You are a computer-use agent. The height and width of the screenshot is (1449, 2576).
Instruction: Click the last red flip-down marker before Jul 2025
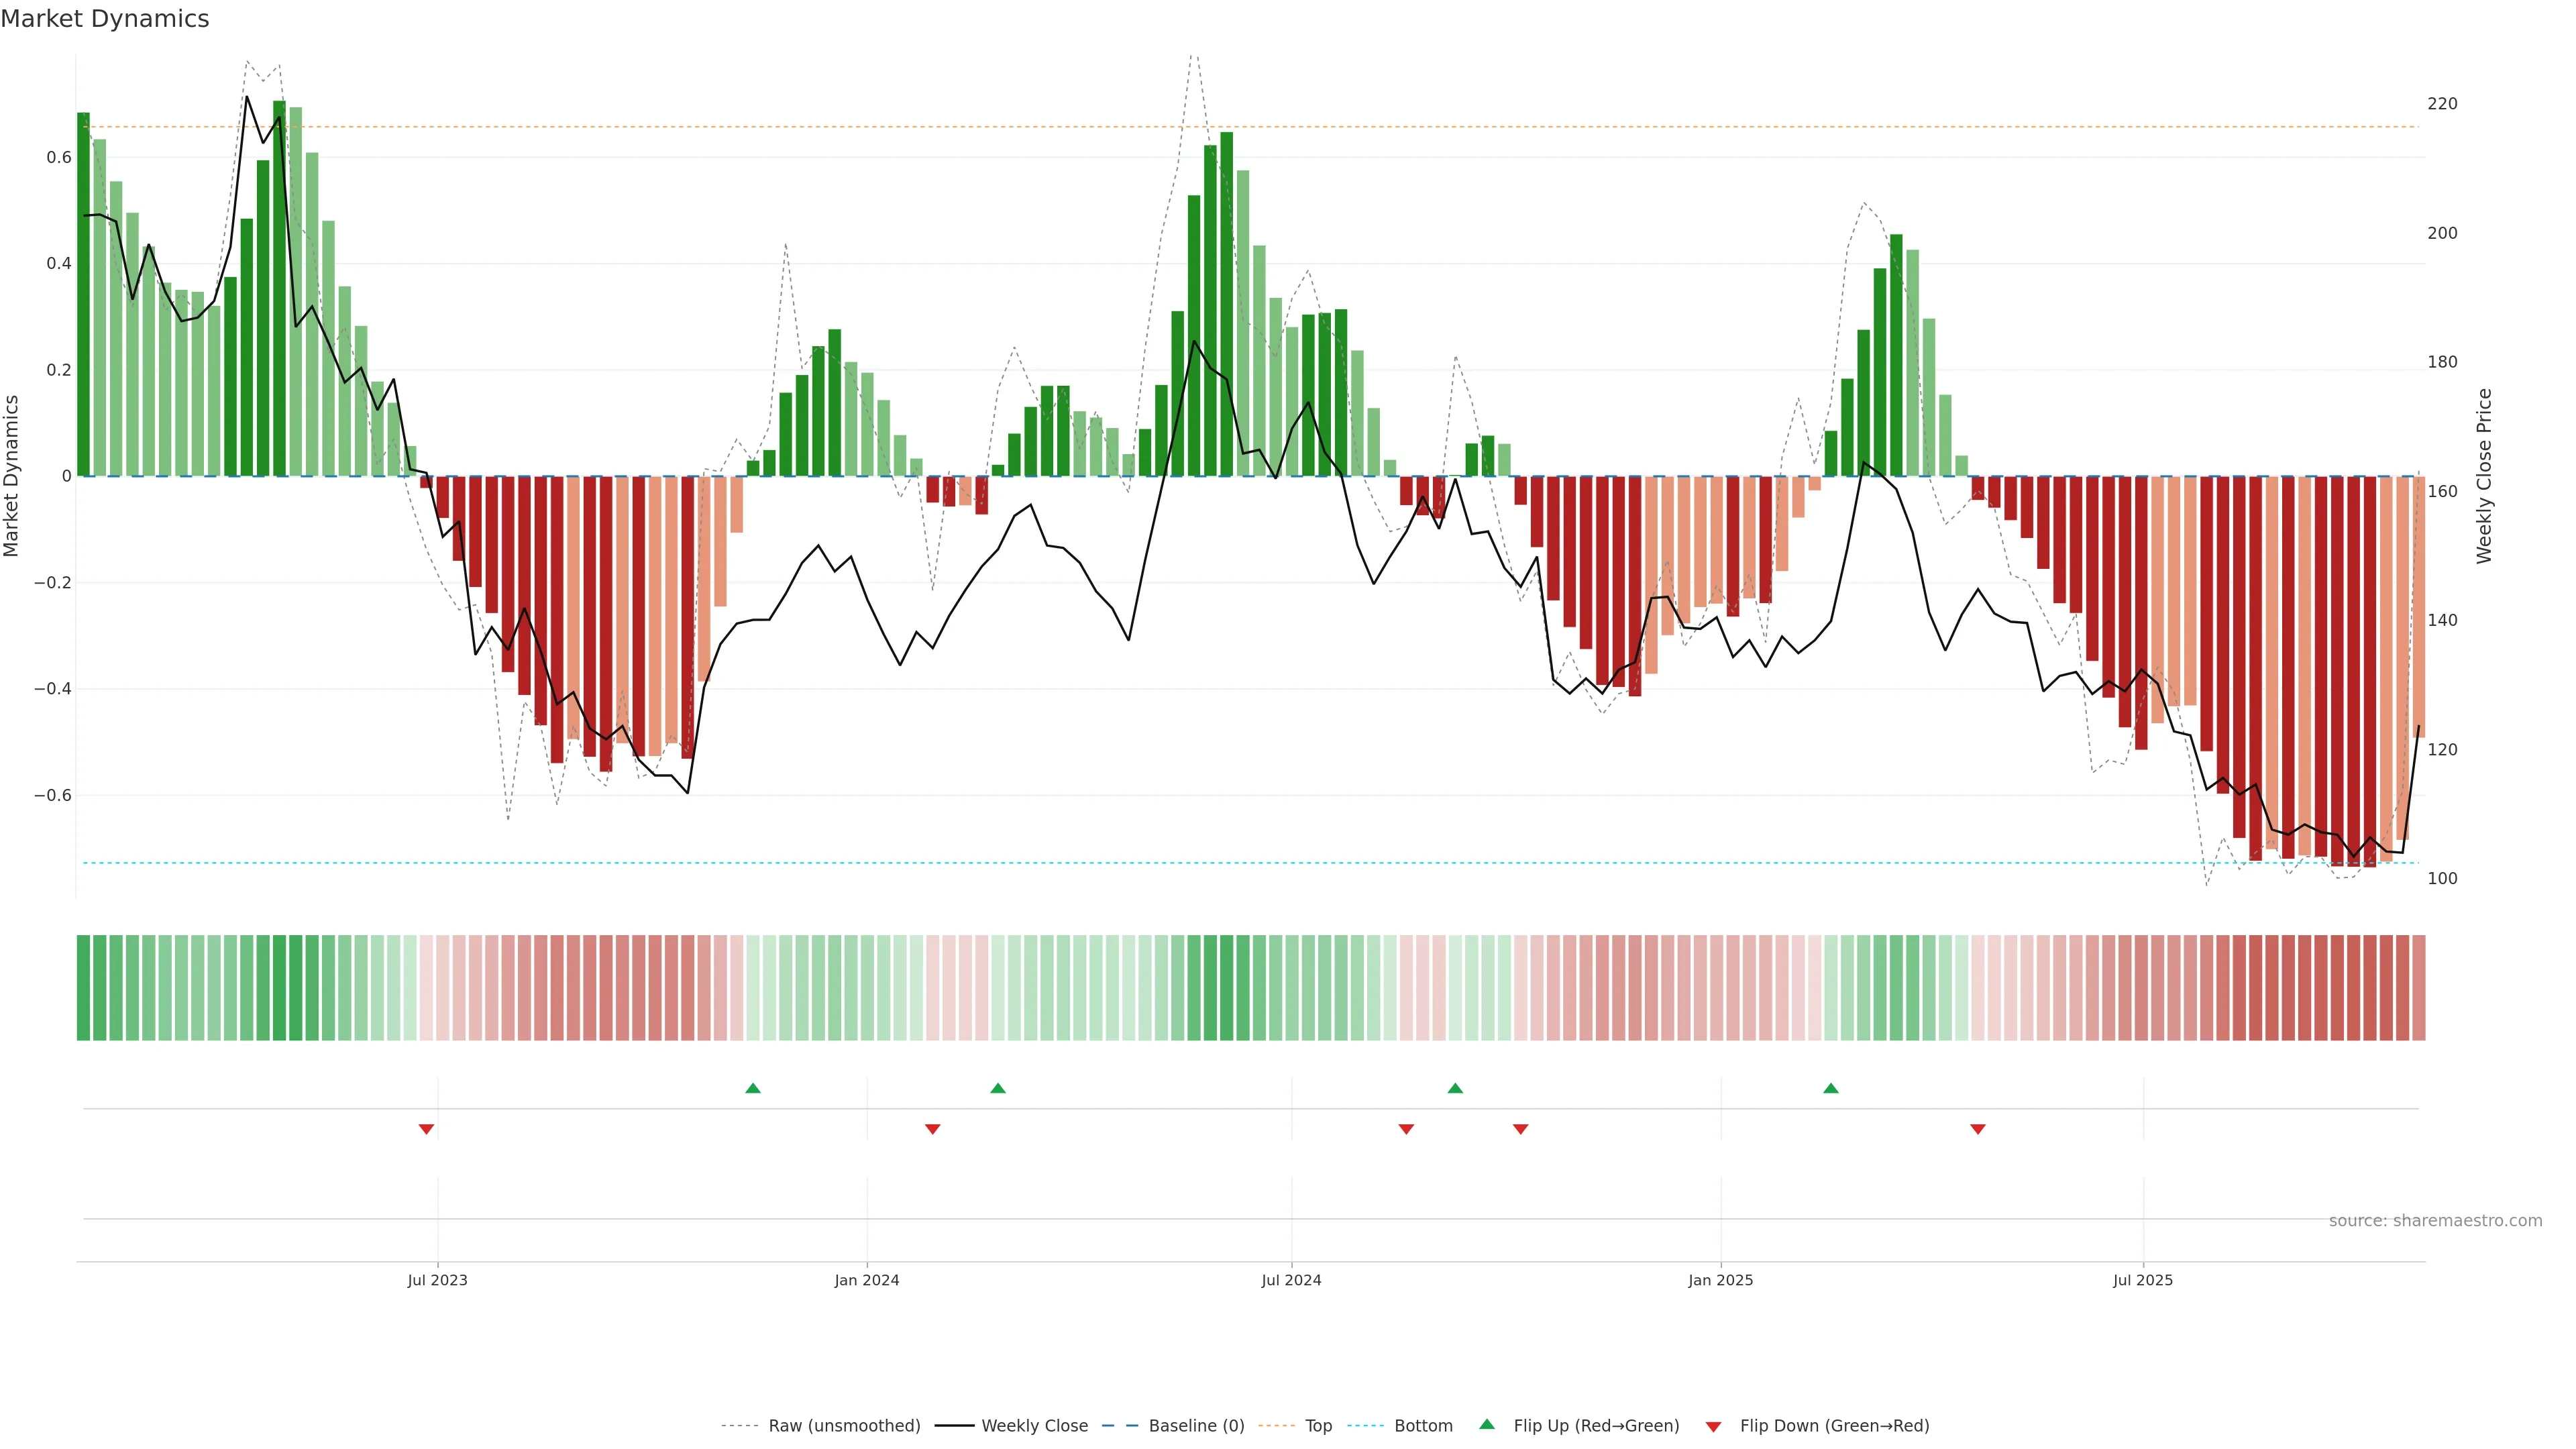click(x=1977, y=1129)
